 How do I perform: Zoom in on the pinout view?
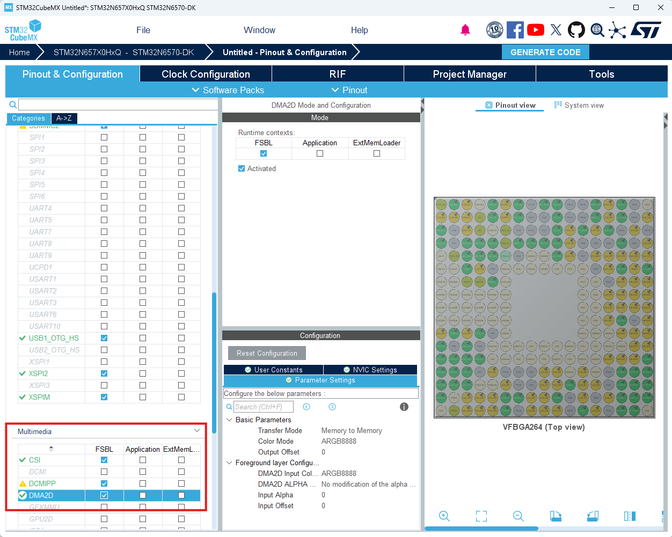pyautogui.click(x=444, y=516)
